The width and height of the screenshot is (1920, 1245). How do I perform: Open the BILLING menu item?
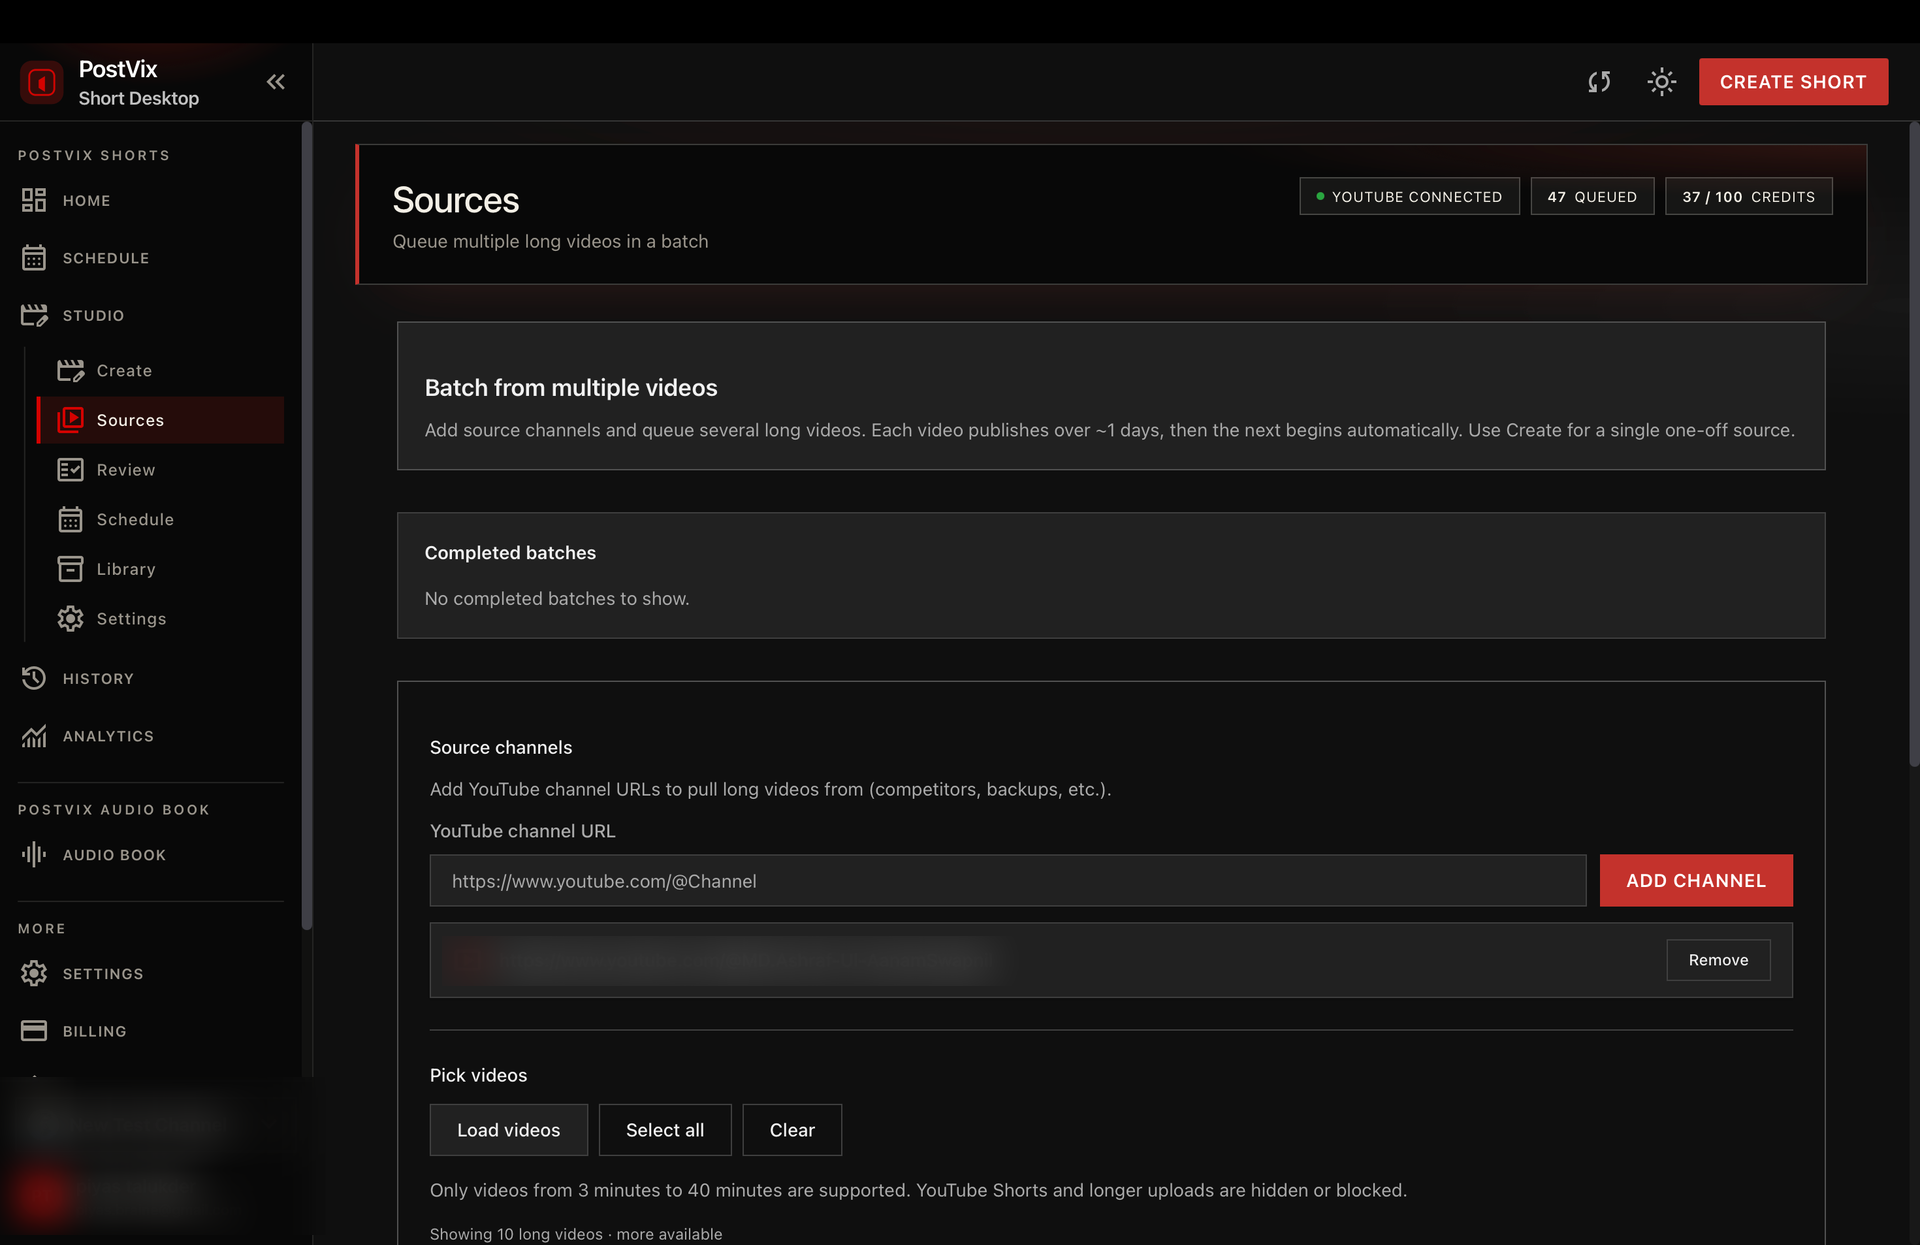pos(95,1031)
